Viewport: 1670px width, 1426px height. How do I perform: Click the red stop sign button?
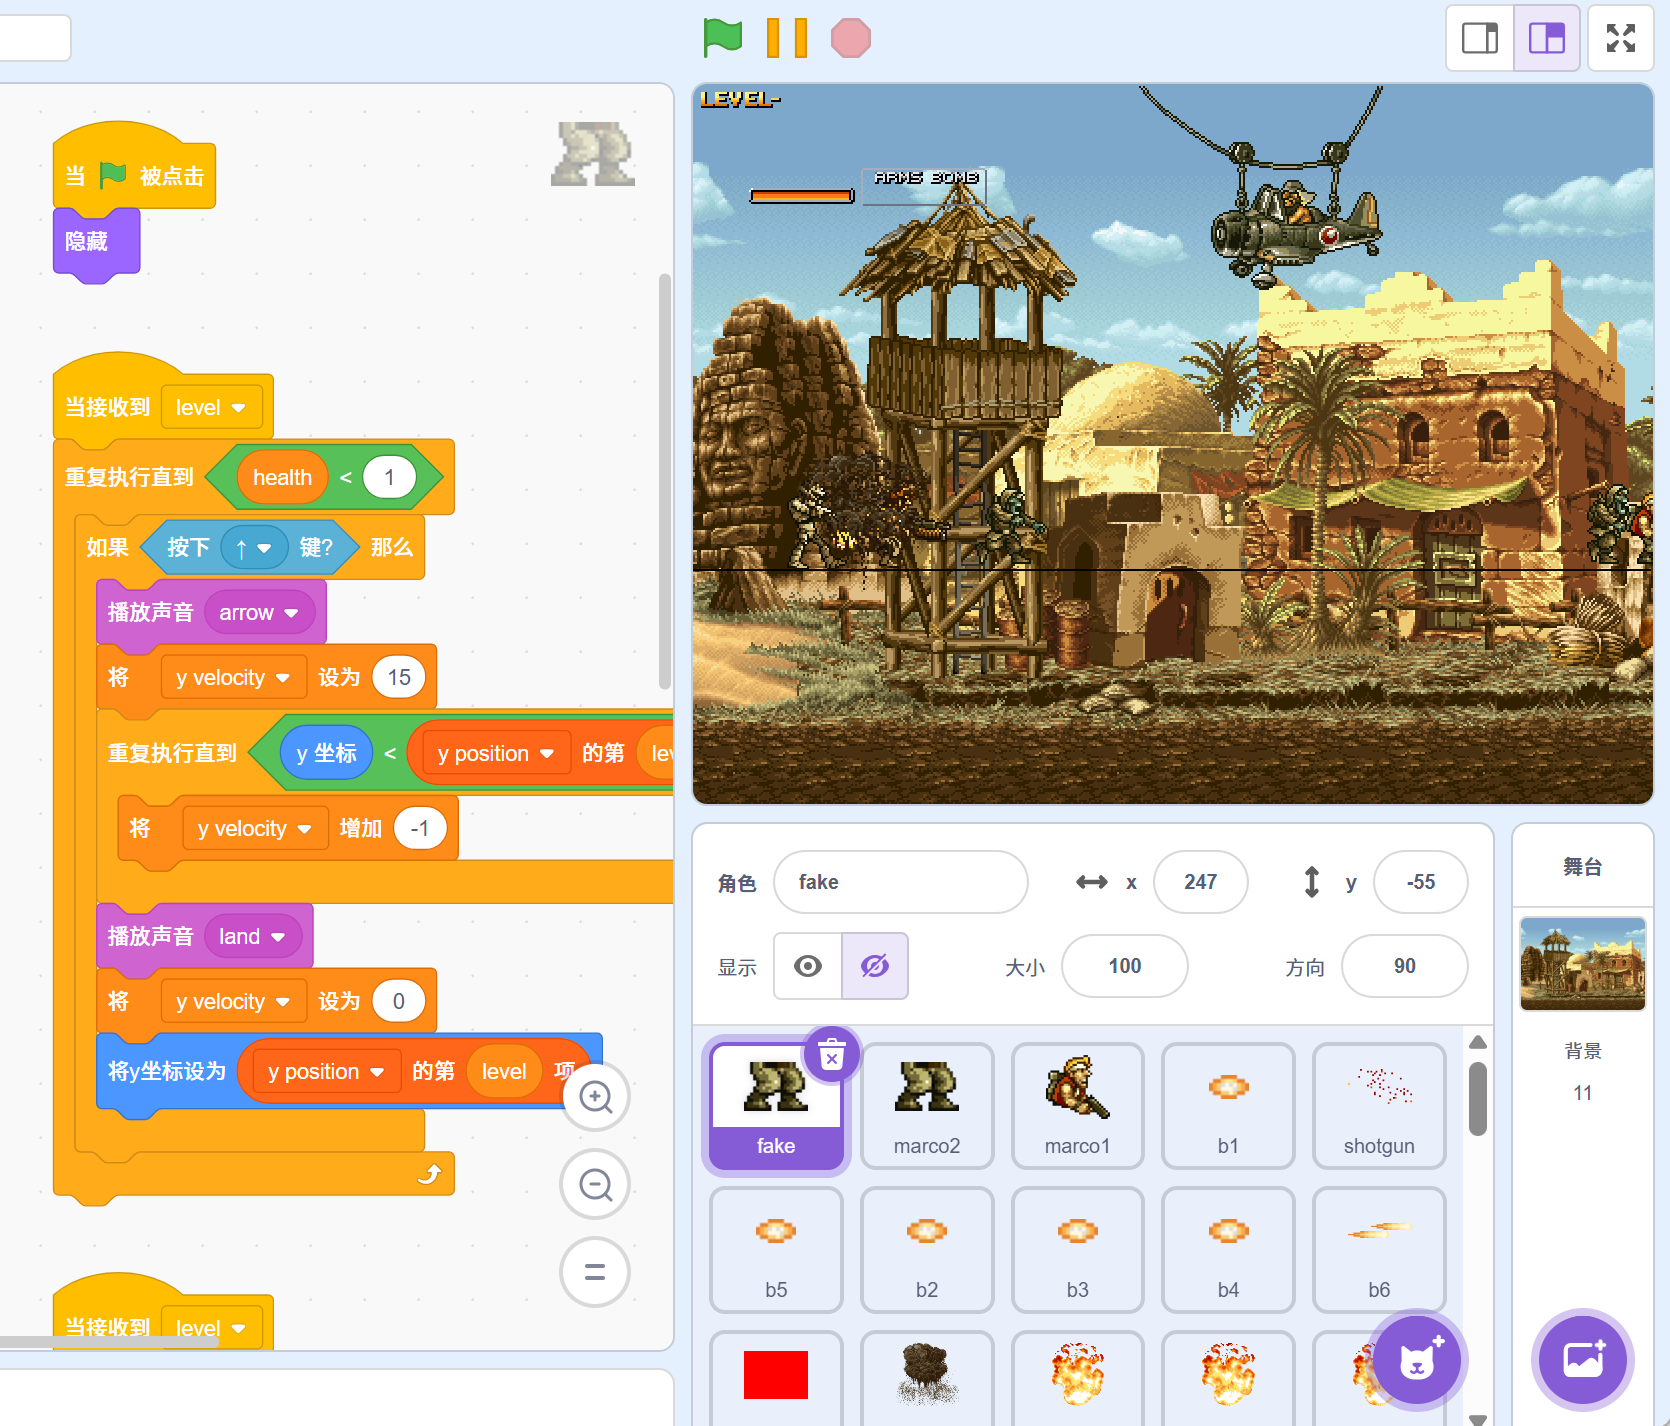[850, 38]
